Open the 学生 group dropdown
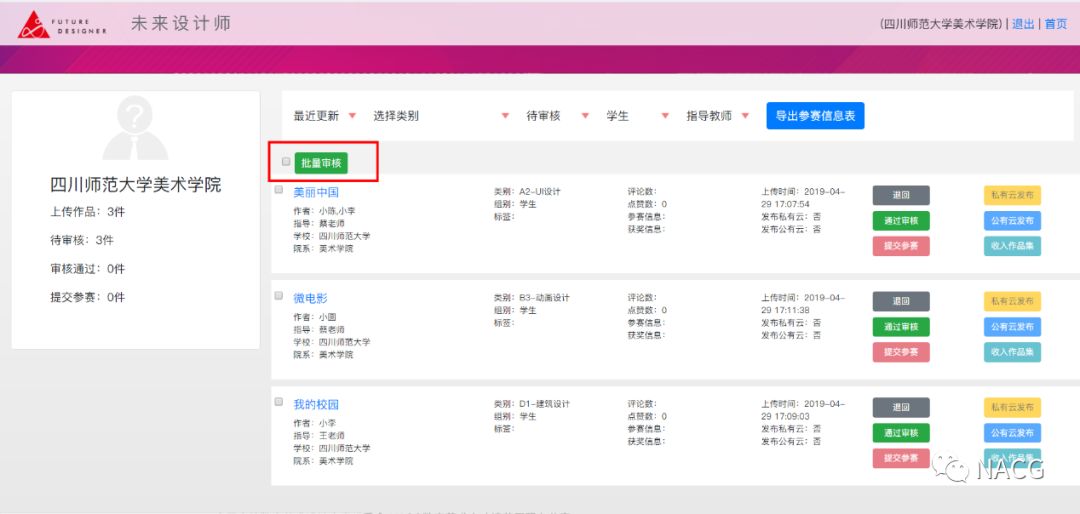 coord(638,116)
